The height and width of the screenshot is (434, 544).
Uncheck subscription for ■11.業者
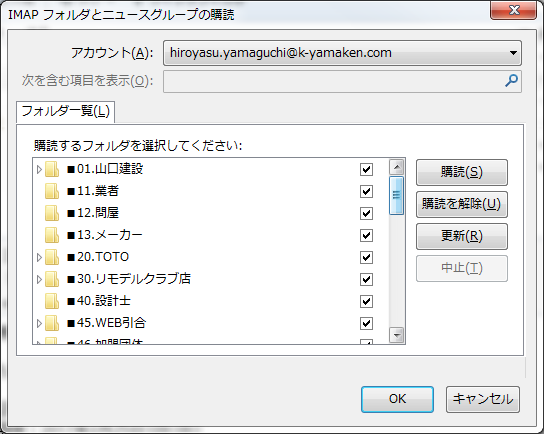click(x=366, y=192)
